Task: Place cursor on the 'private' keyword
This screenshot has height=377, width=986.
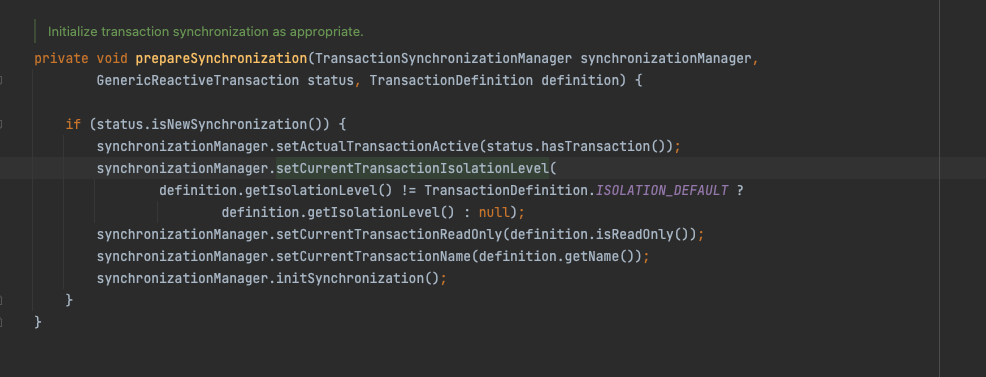Action: coord(62,59)
